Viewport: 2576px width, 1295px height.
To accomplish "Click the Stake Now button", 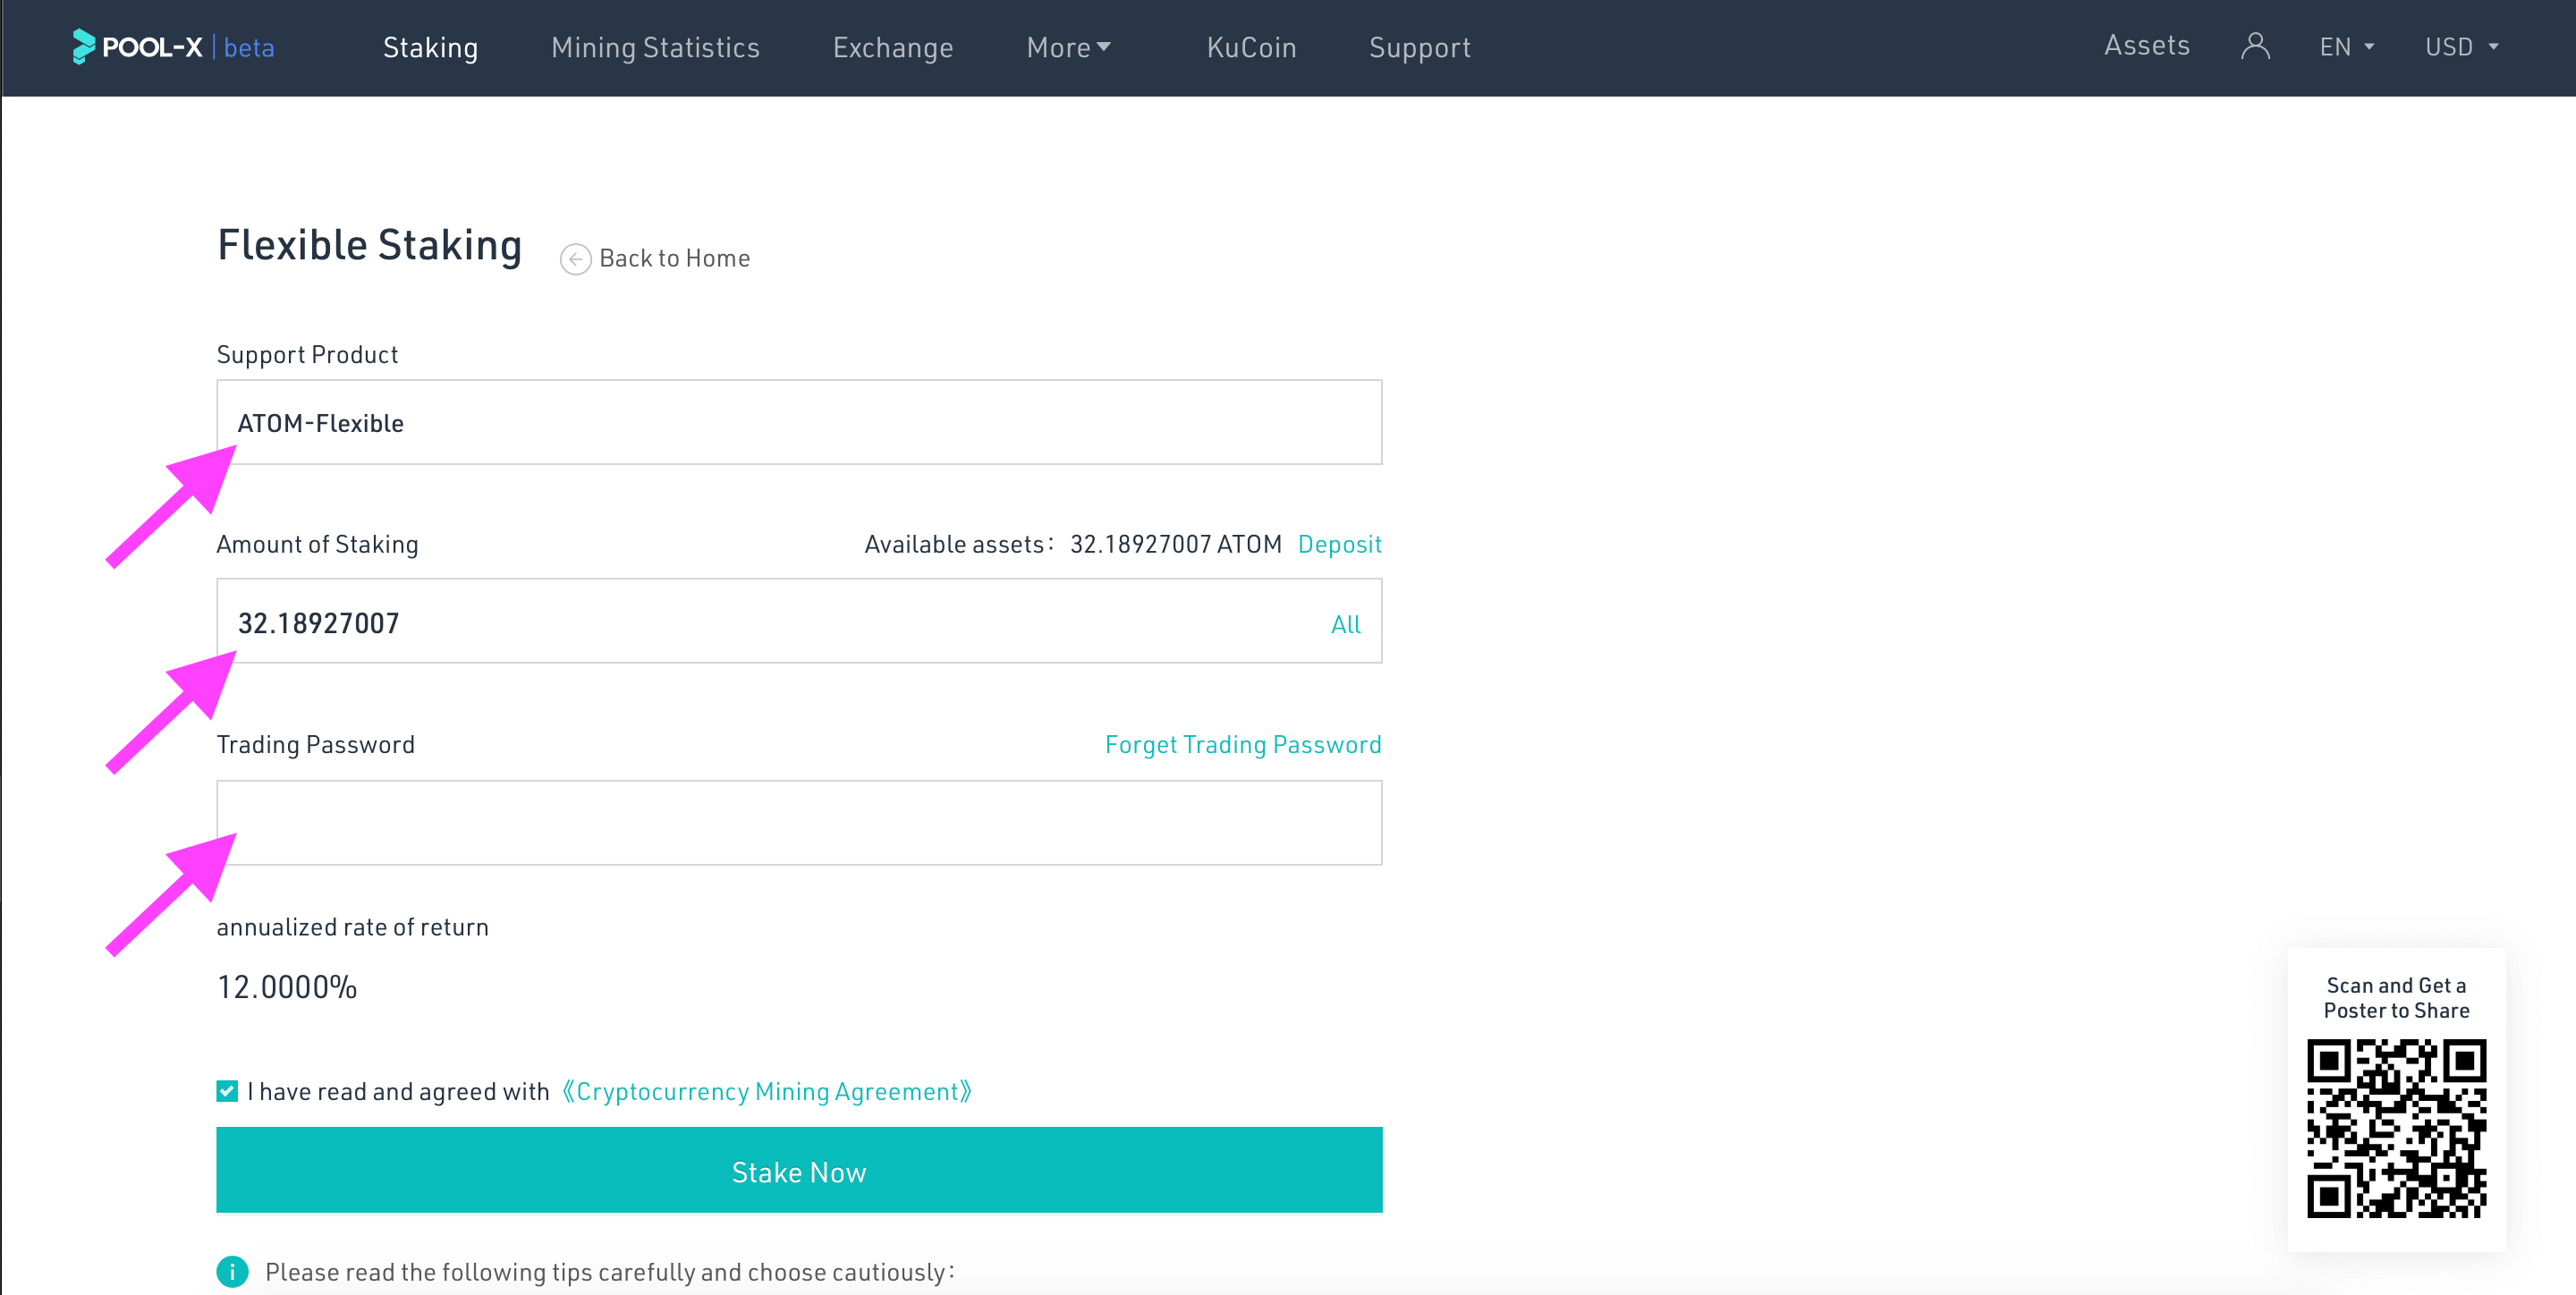I will [798, 1172].
